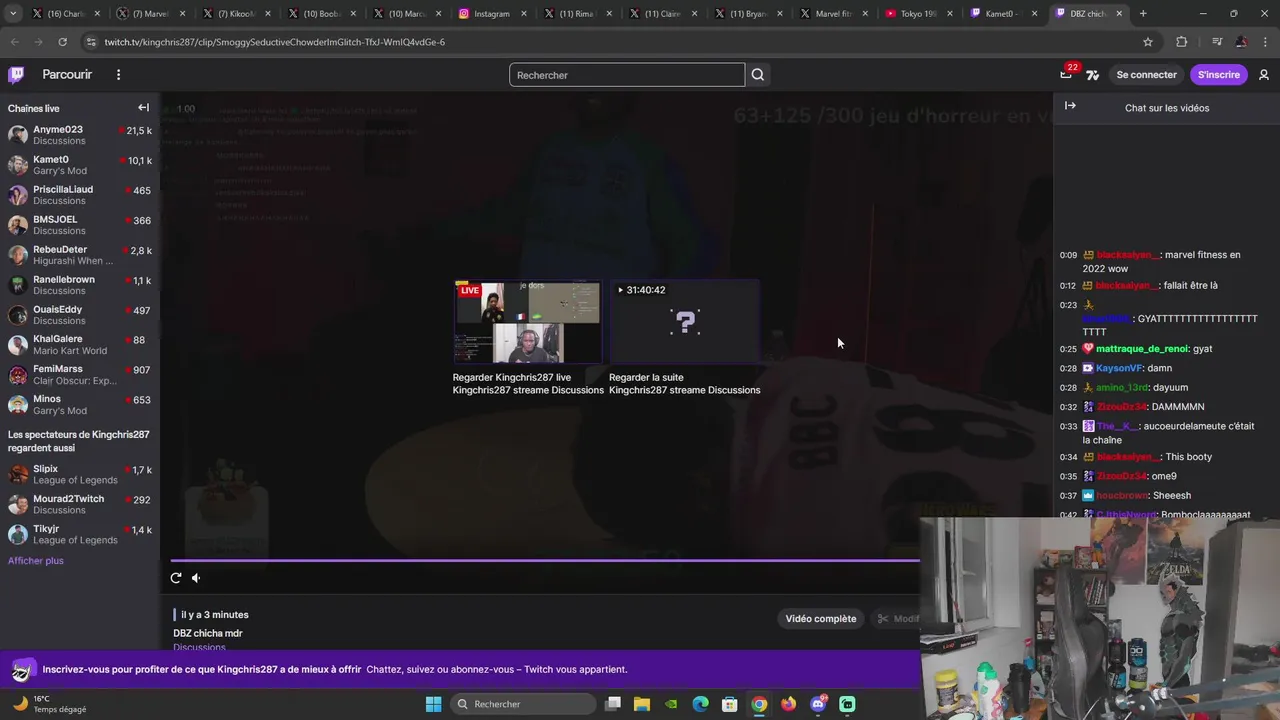Open Firefox from taskbar
Image resolution: width=1280 pixels, height=720 pixels.
[x=789, y=704]
